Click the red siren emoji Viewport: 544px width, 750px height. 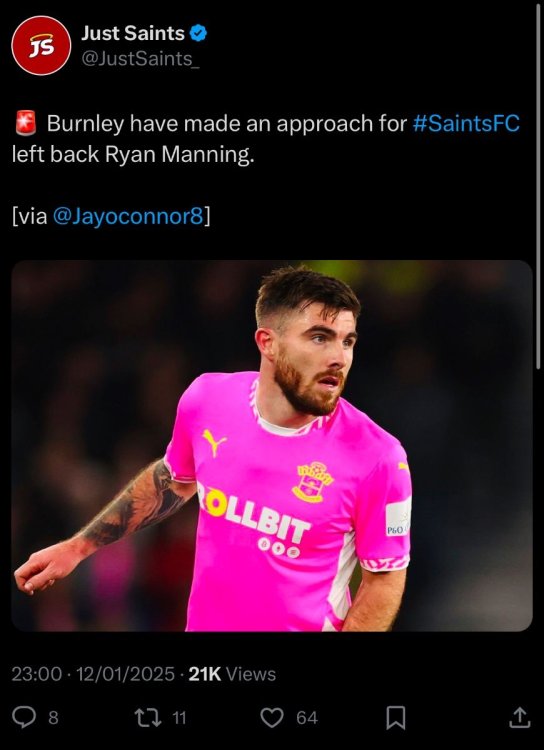[x=26, y=123]
